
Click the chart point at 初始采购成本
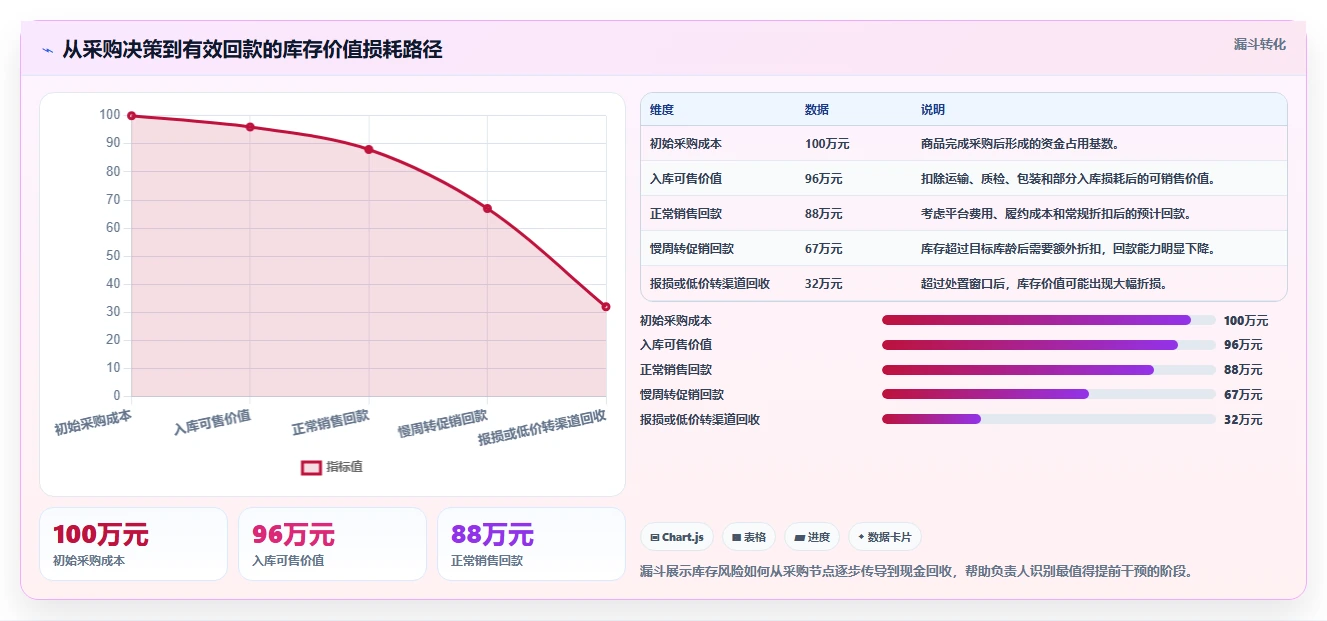(131, 116)
